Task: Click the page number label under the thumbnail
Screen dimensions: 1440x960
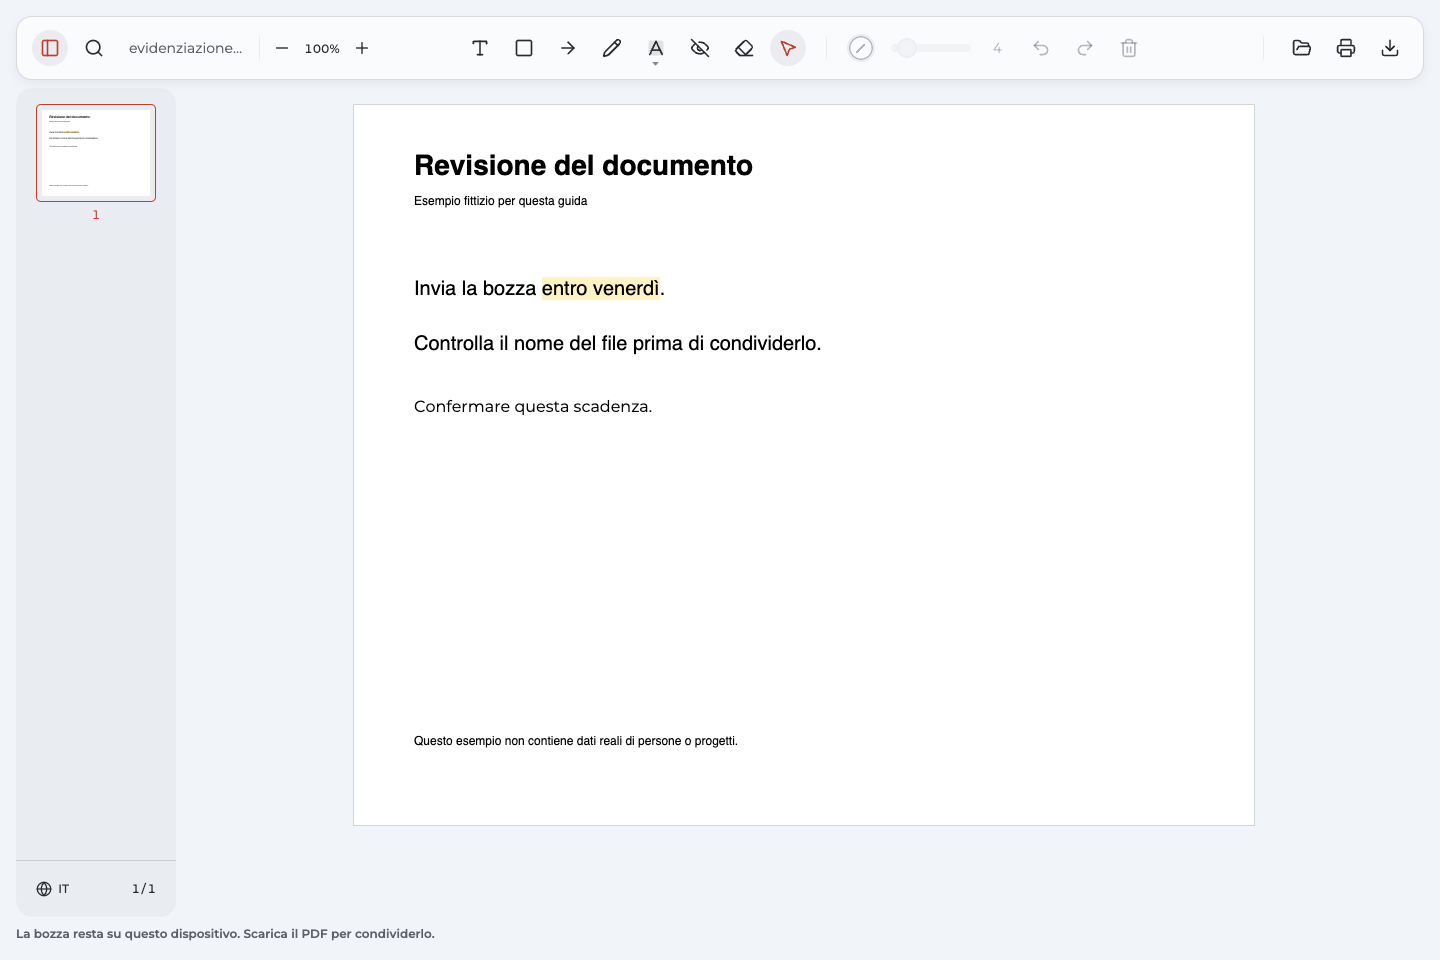Action: (96, 215)
